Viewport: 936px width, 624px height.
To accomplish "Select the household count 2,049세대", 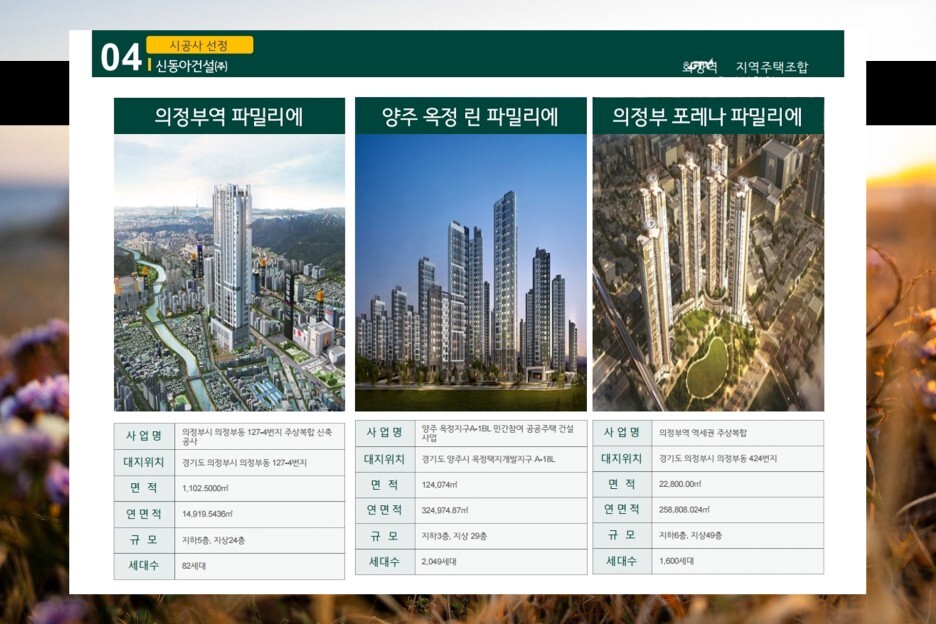I will tap(439, 561).
